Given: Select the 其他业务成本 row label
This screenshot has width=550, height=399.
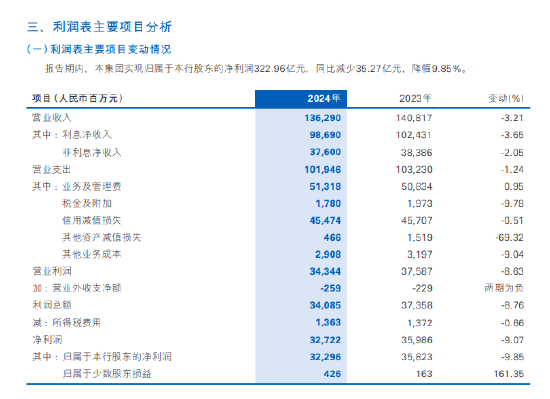Looking at the screenshot, I should point(92,254).
